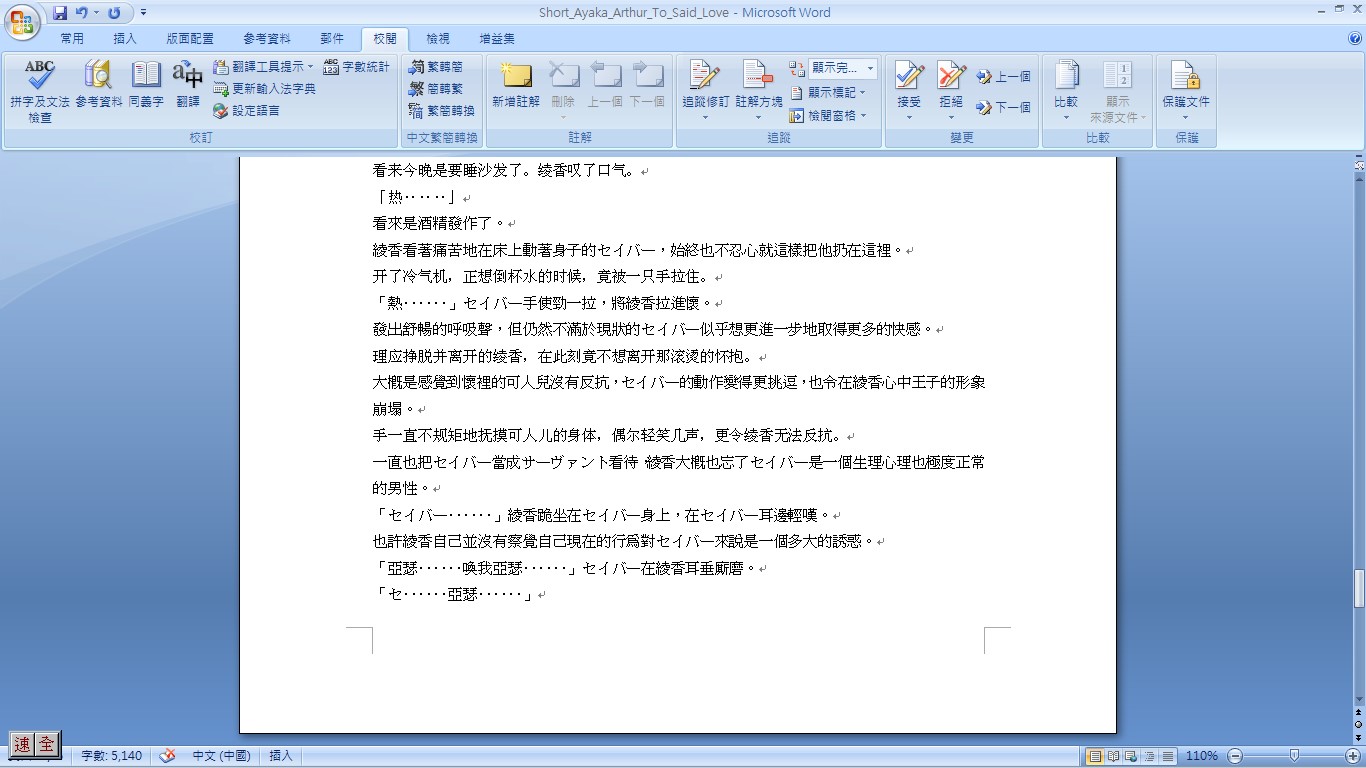The width and height of the screenshot is (1366, 768).
Task: Switch to the 郵件 tab
Action: click(x=332, y=39)
